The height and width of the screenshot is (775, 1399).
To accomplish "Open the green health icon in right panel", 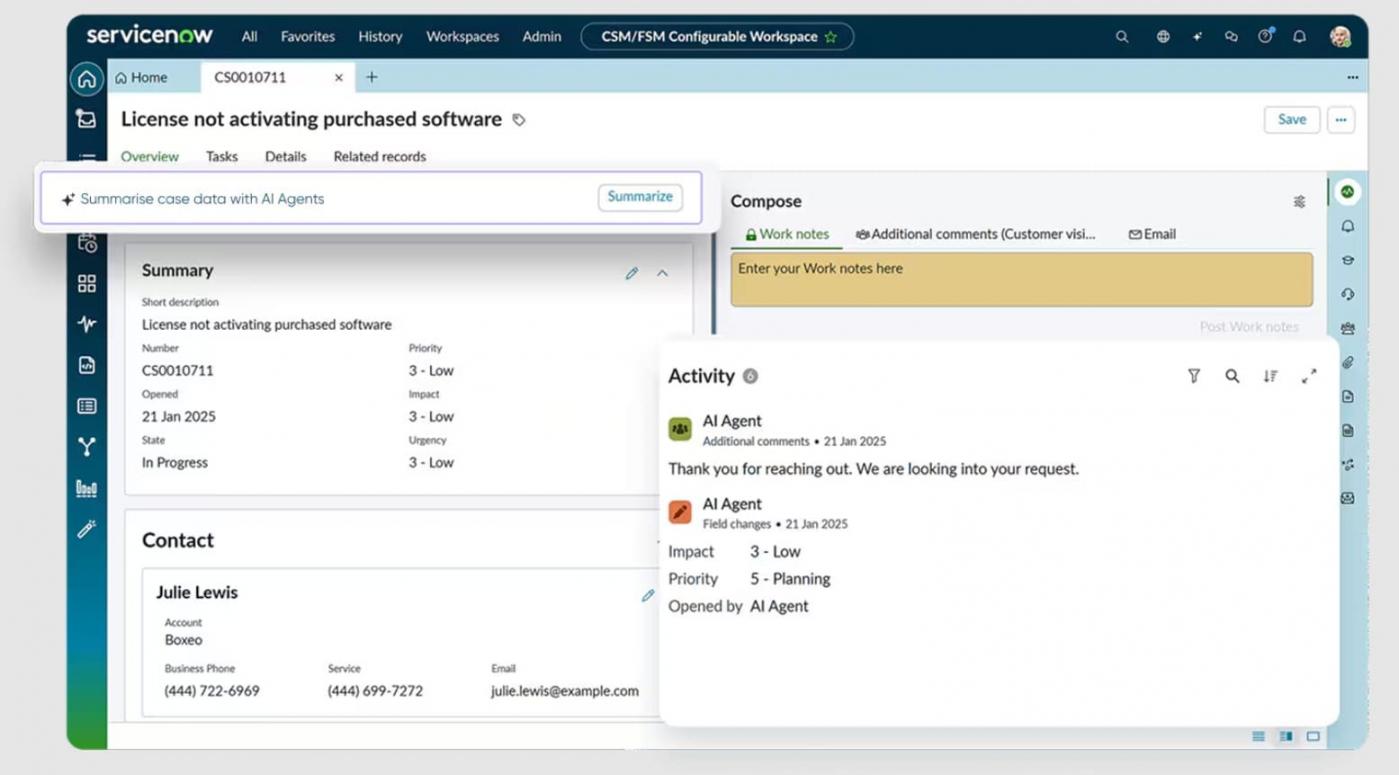I will (x=1348, y=191).
